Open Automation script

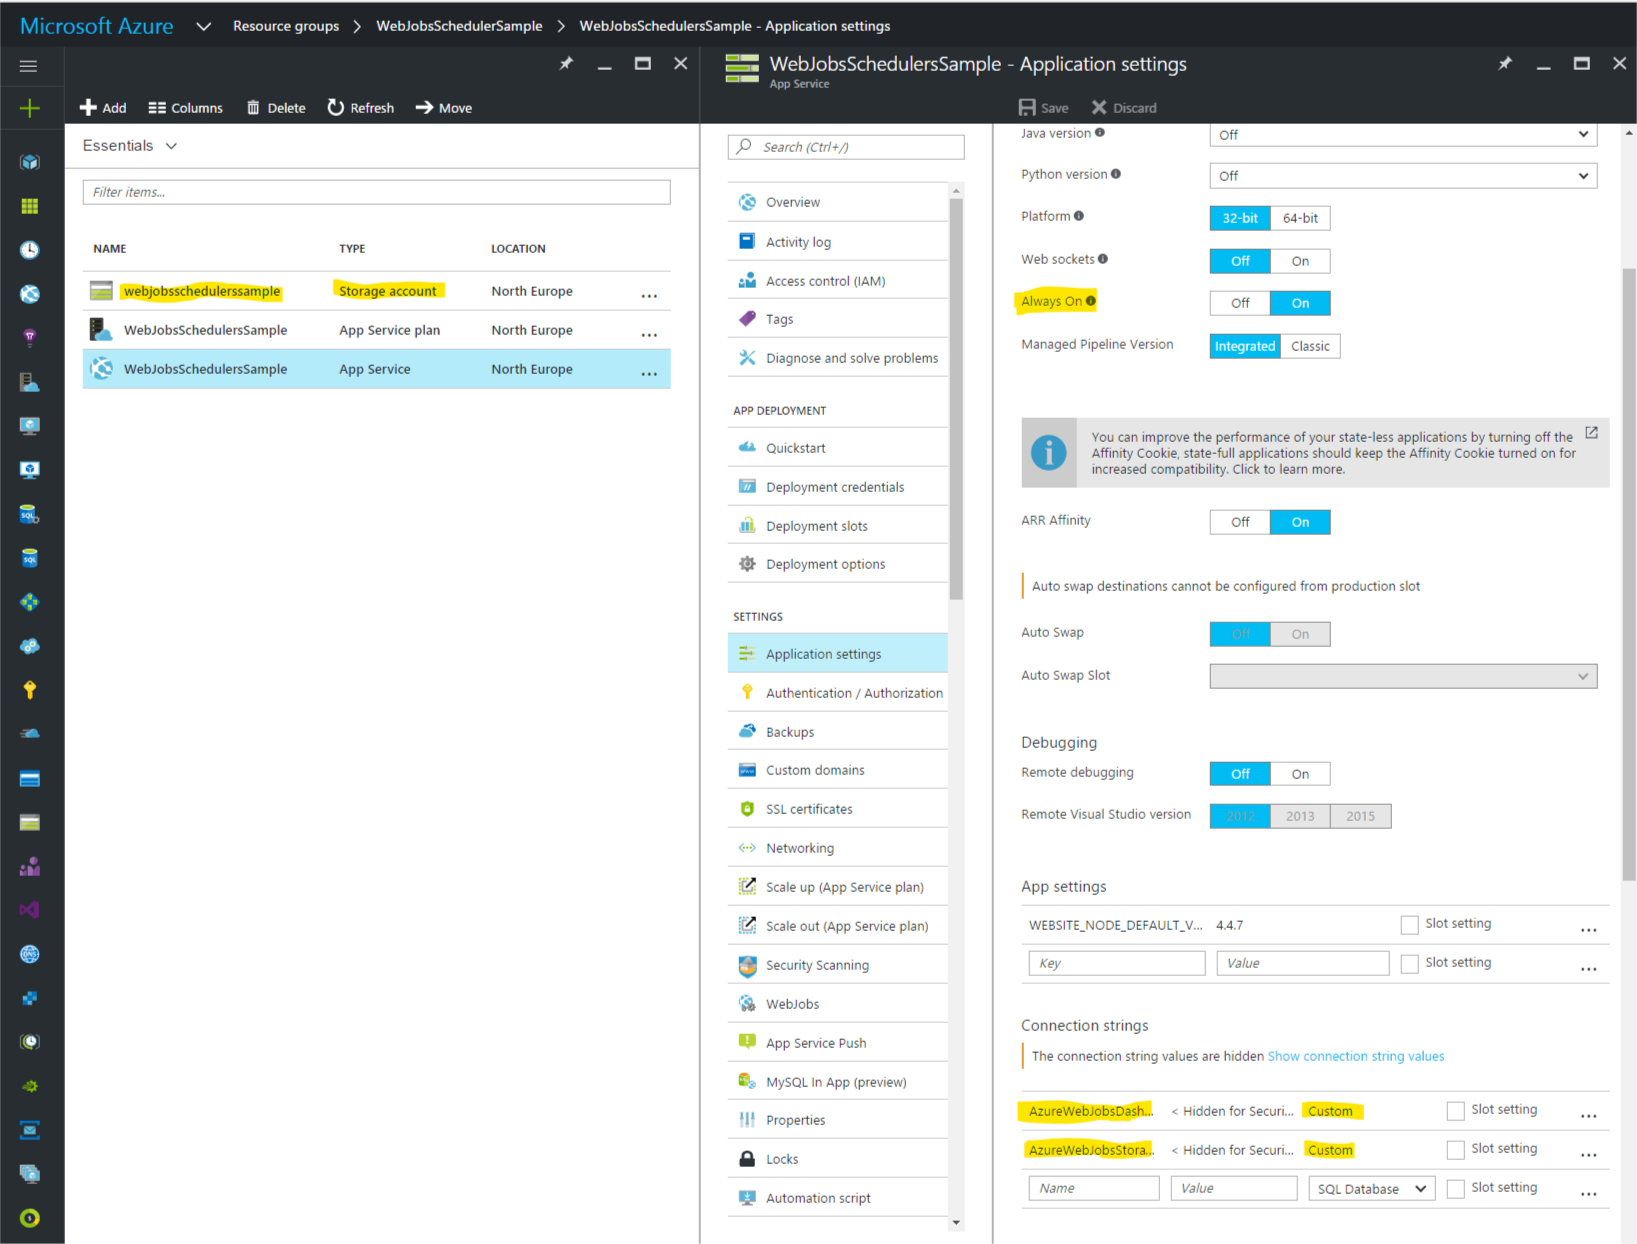click(x=837, y=1198)
